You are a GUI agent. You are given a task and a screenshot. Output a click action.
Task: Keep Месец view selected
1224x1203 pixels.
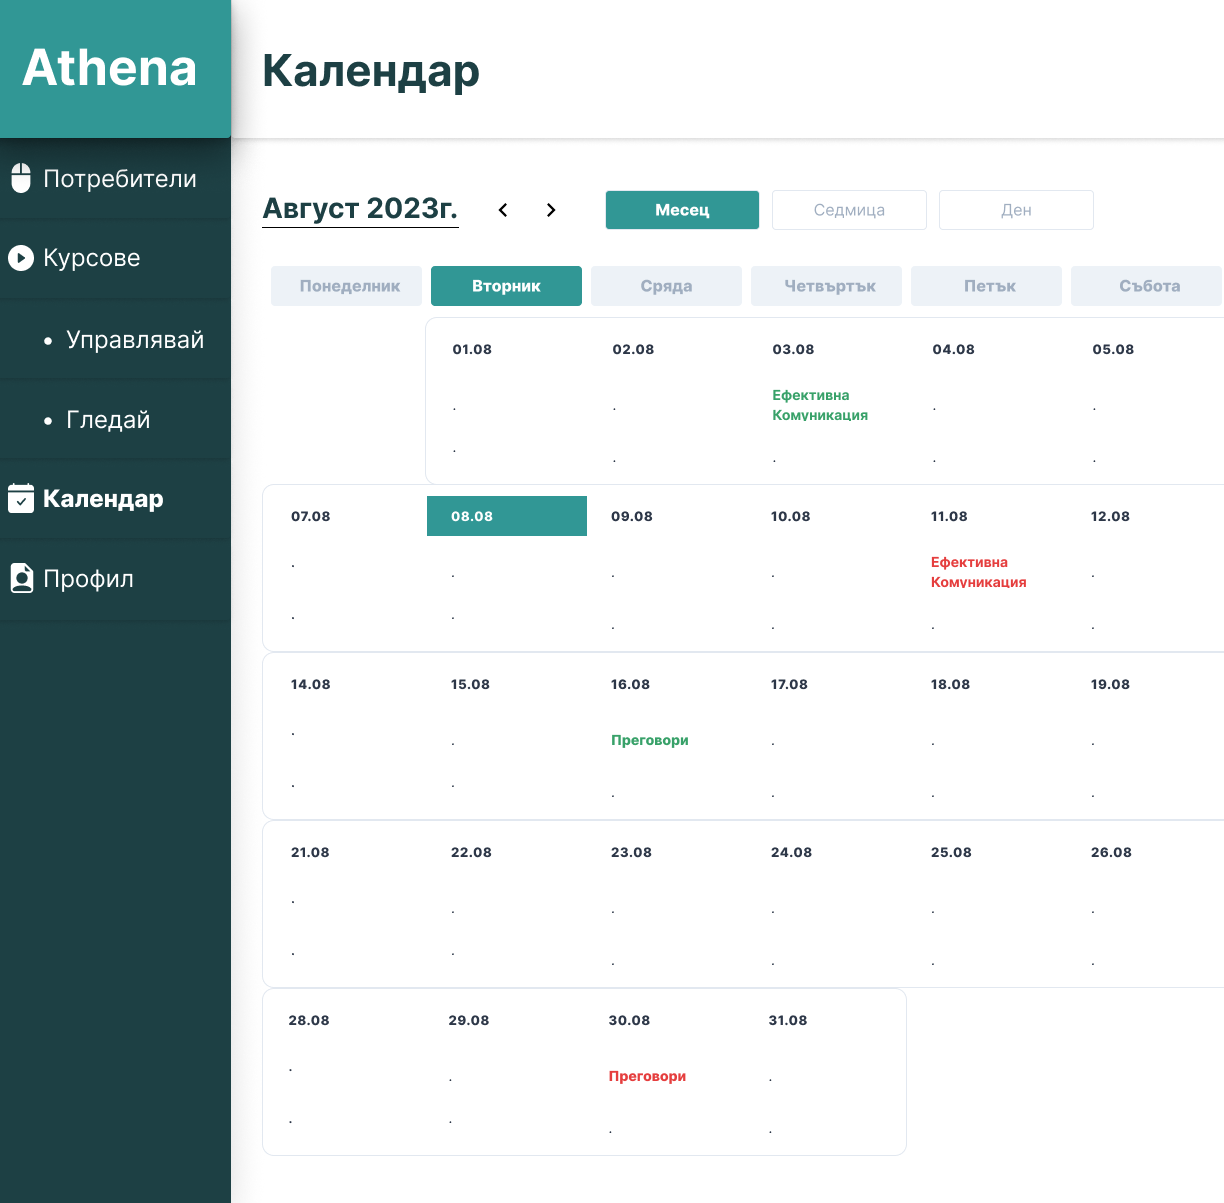[x=682, y=210]
